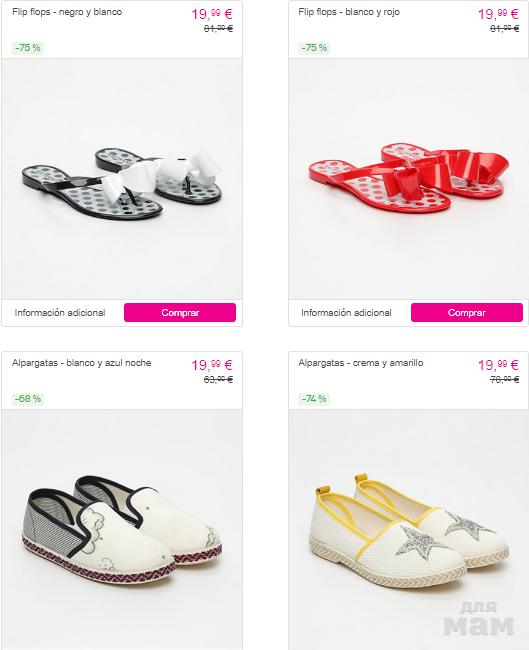Viewport: 529px width, 650px height.
Task: Open the black flip flops product image
Action: [x=122, y=179]
